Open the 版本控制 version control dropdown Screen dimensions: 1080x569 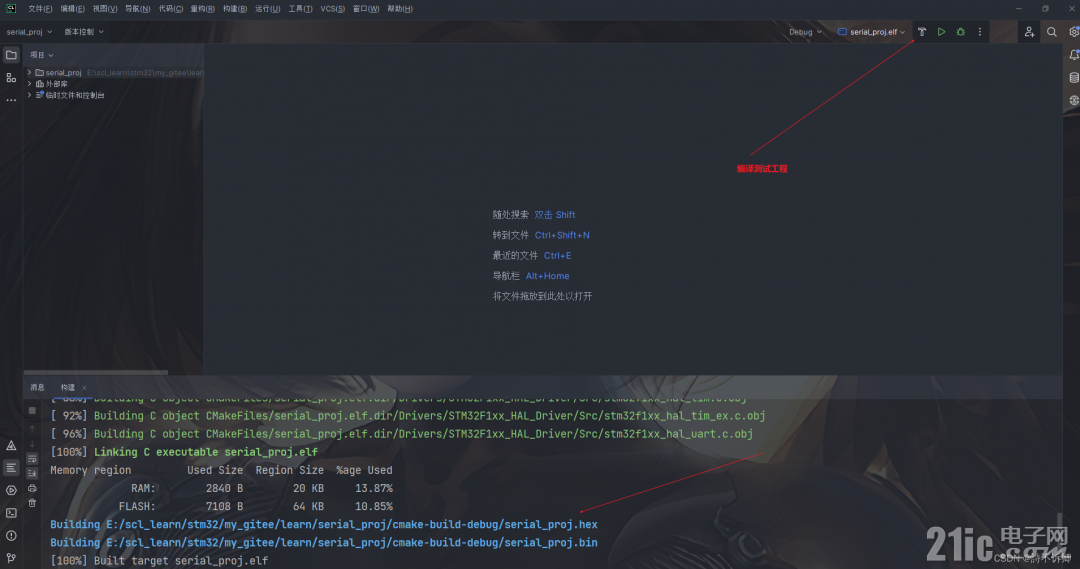84,32
